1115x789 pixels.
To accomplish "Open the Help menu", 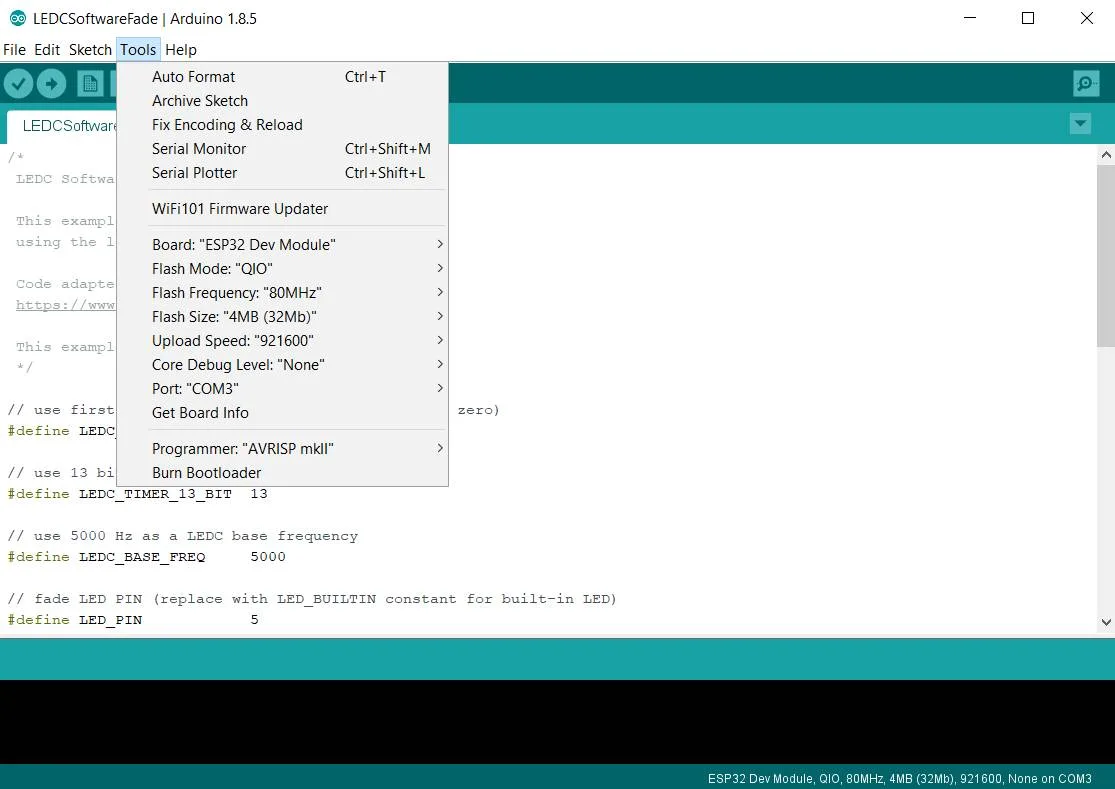I will tap(181, 50).
